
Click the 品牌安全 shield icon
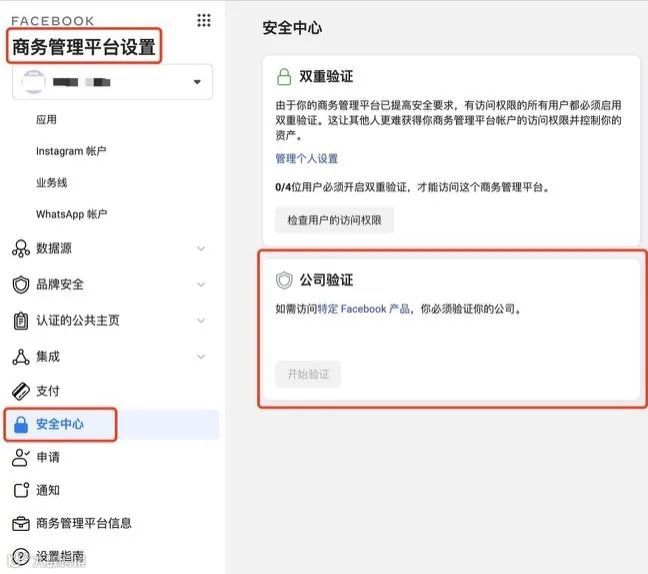pyautogui.click(x=21, y=285)
